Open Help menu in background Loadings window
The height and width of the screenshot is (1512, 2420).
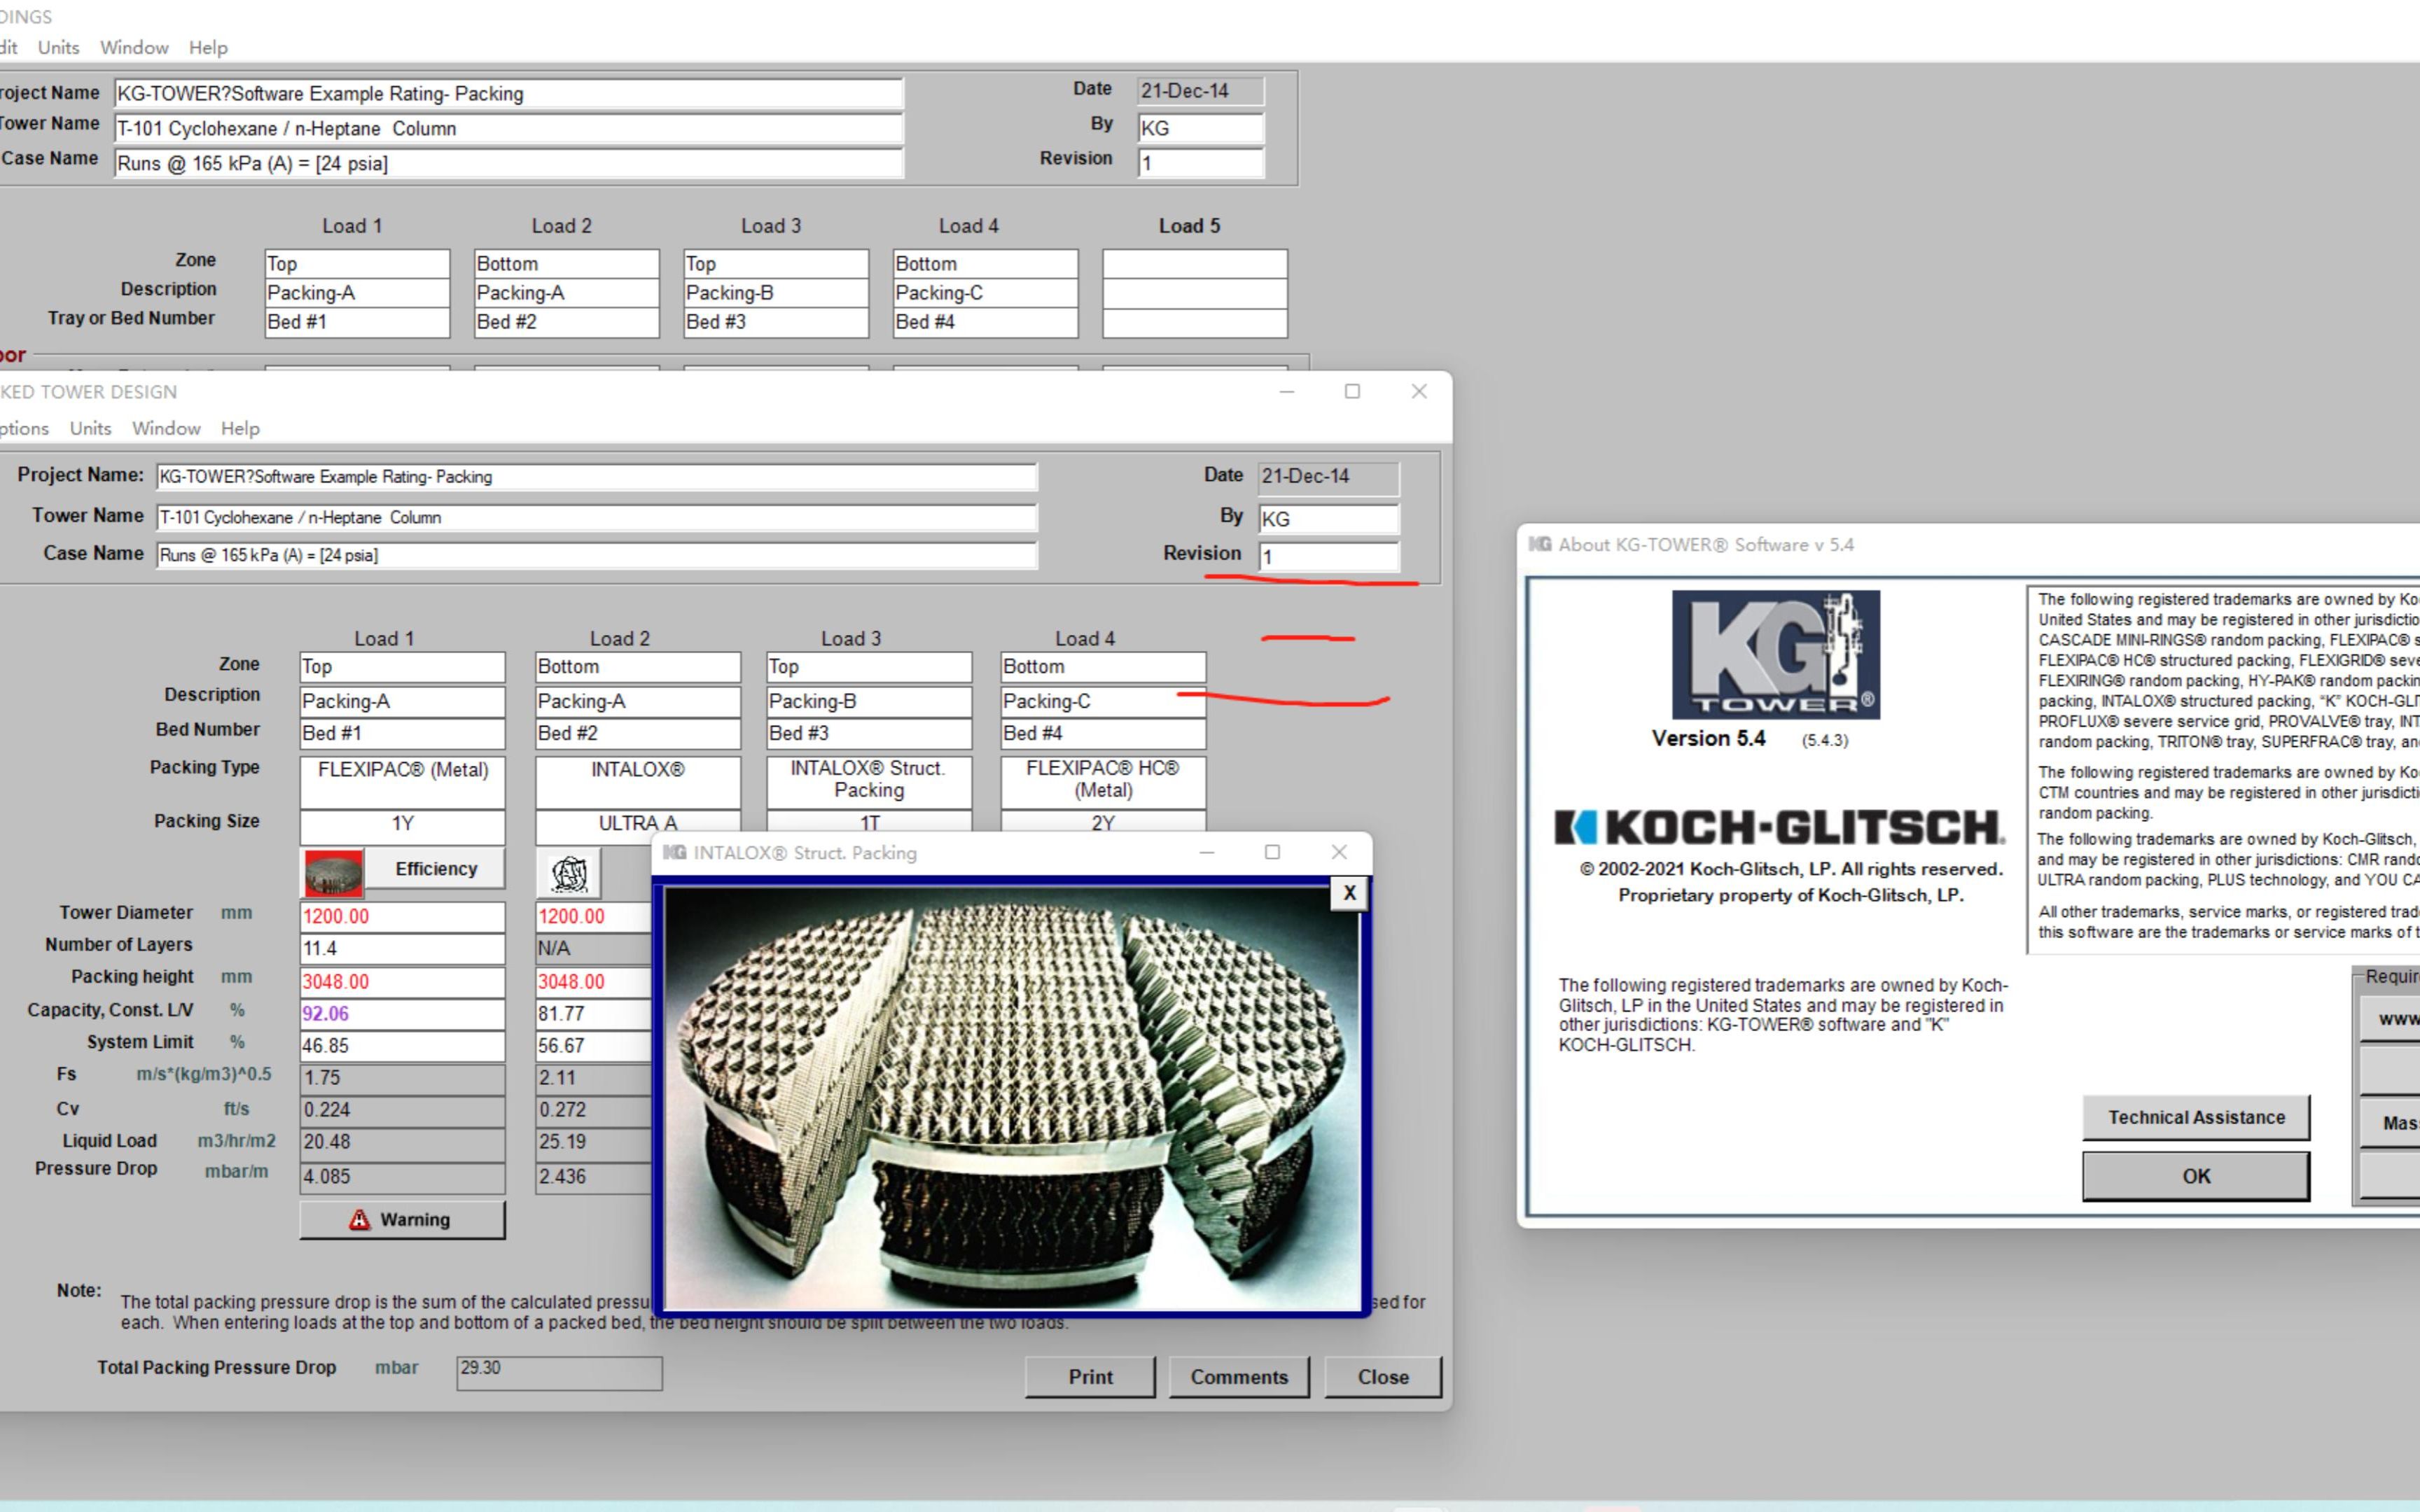click(x=208, y=47)
